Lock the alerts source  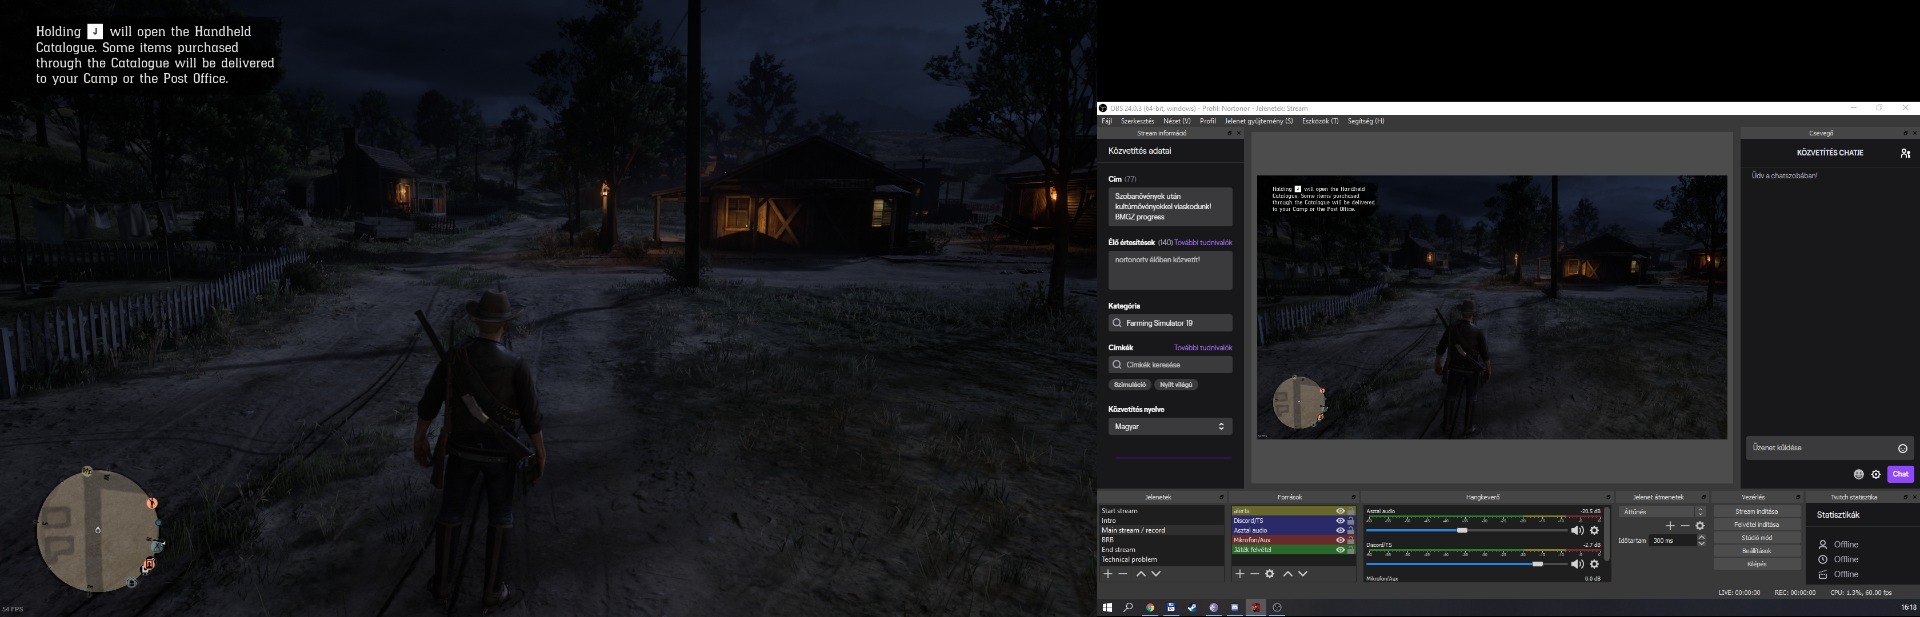(x=1351, y=511)
